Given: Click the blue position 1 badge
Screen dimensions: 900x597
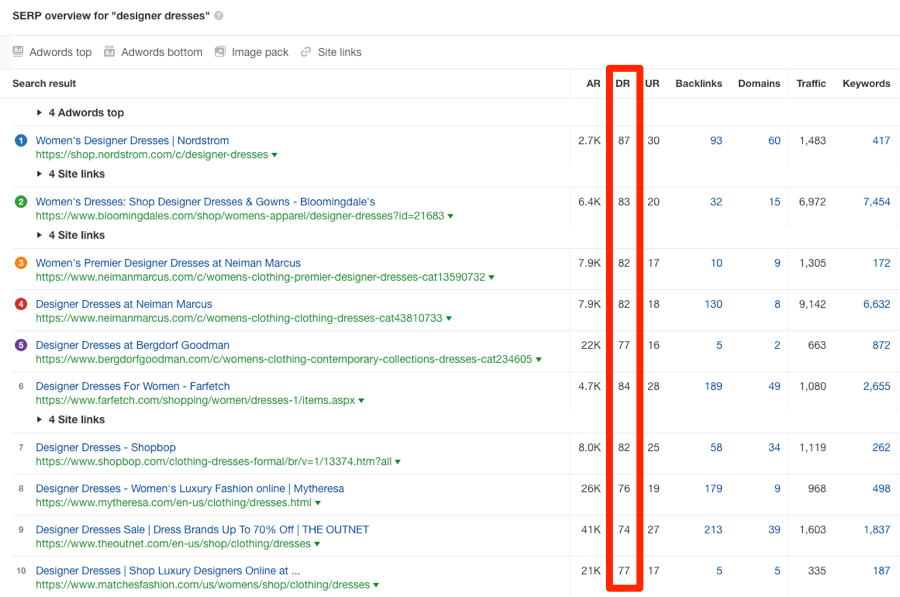Looking at the screenshot, I should tap(21, 140).
